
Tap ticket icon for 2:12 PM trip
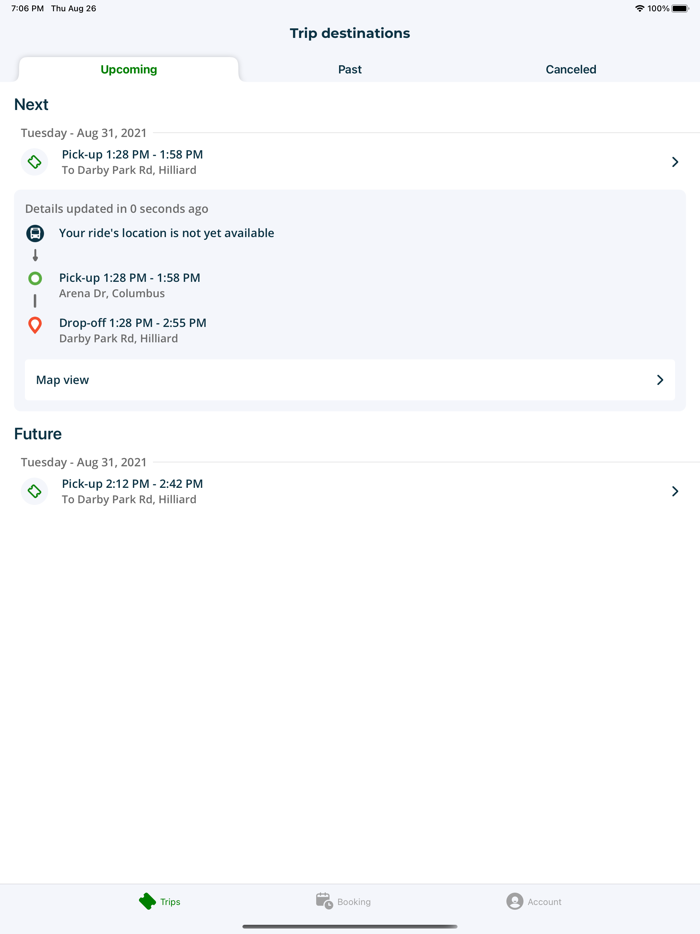35,491
